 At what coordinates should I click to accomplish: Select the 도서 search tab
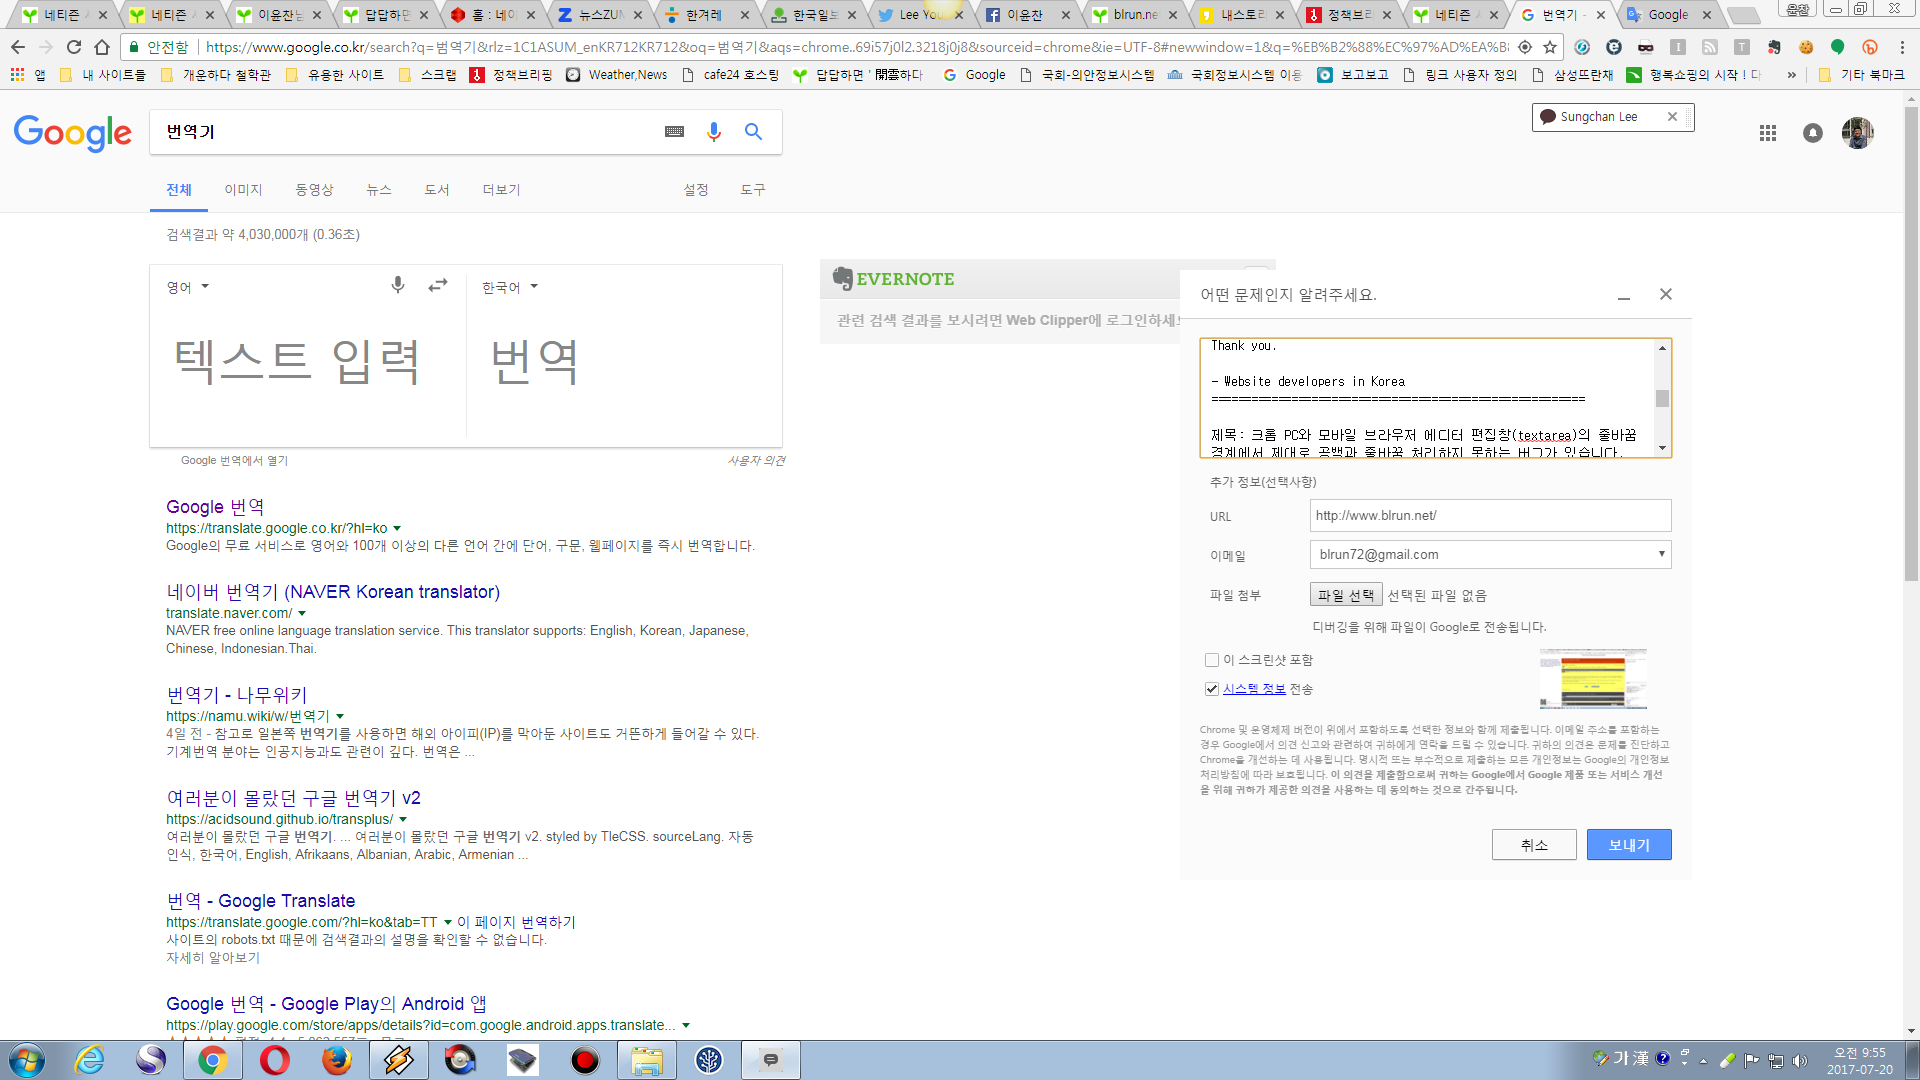[437, 190]
